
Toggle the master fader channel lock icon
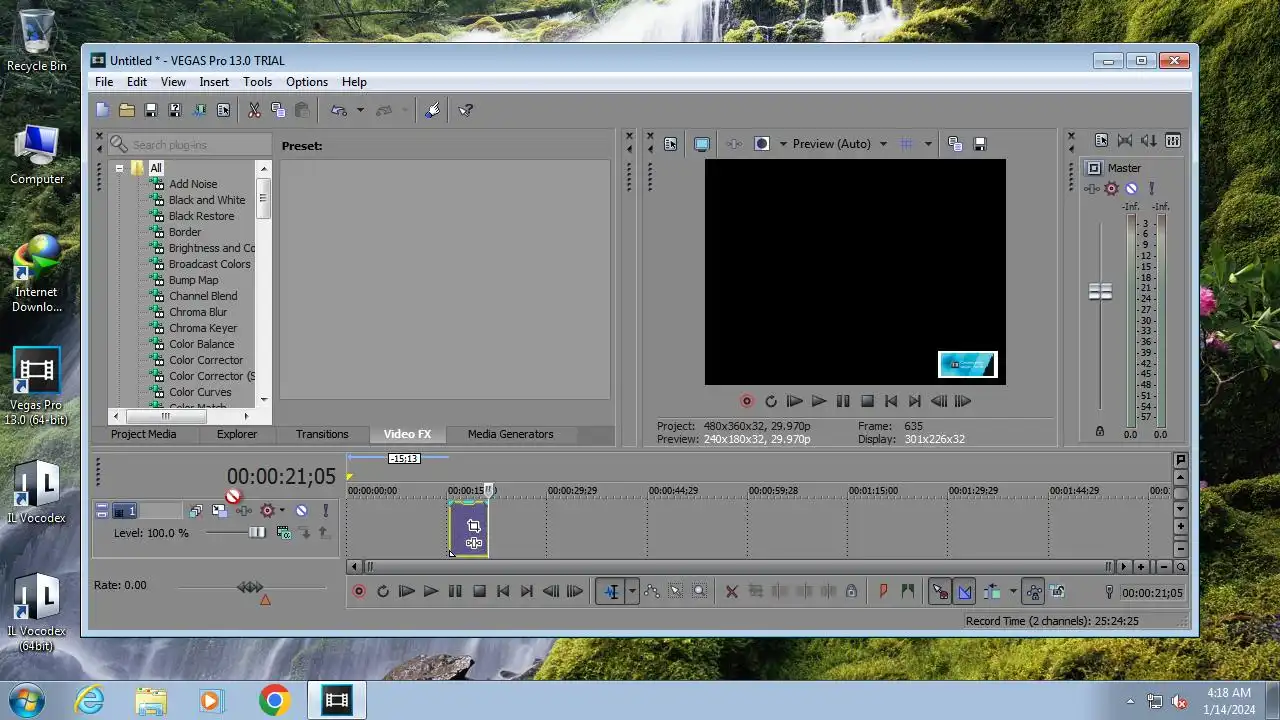coord(1100,431)
